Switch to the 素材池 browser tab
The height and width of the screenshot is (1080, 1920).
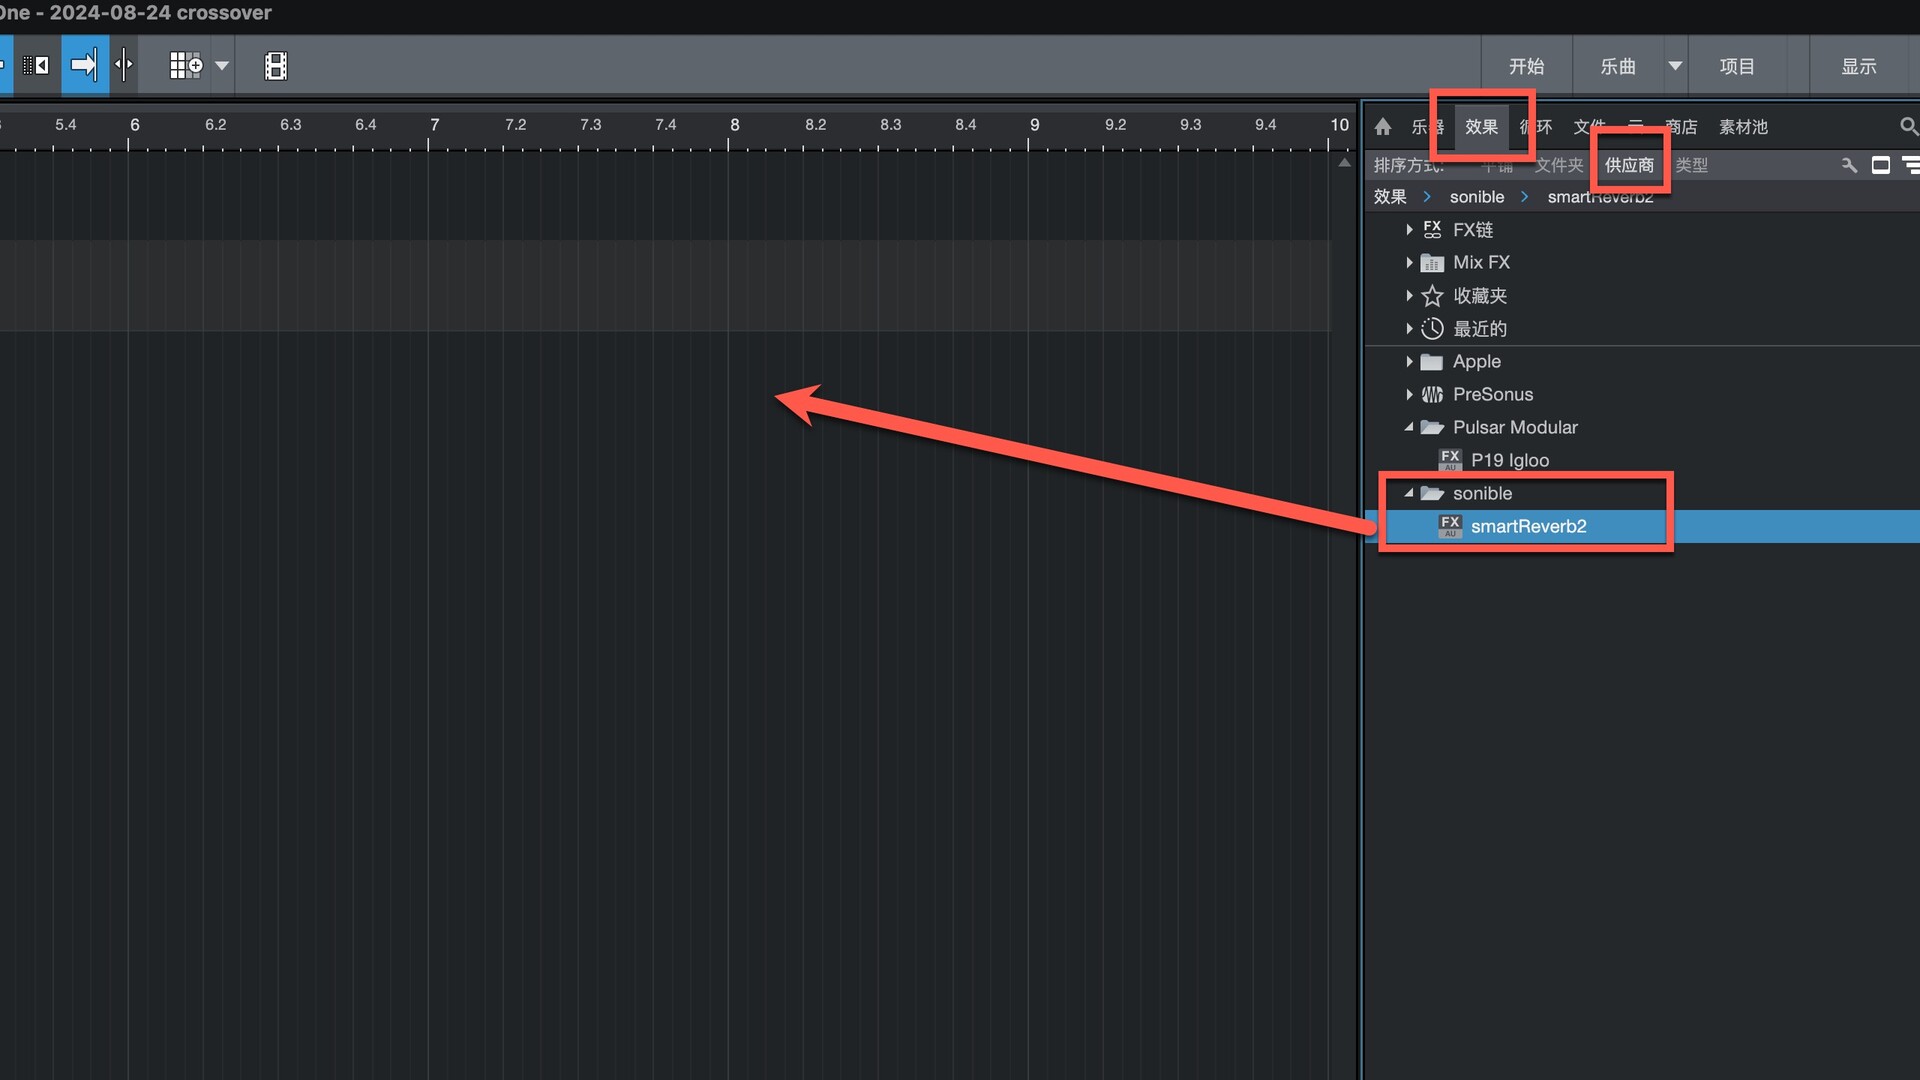coord(1744,127)
